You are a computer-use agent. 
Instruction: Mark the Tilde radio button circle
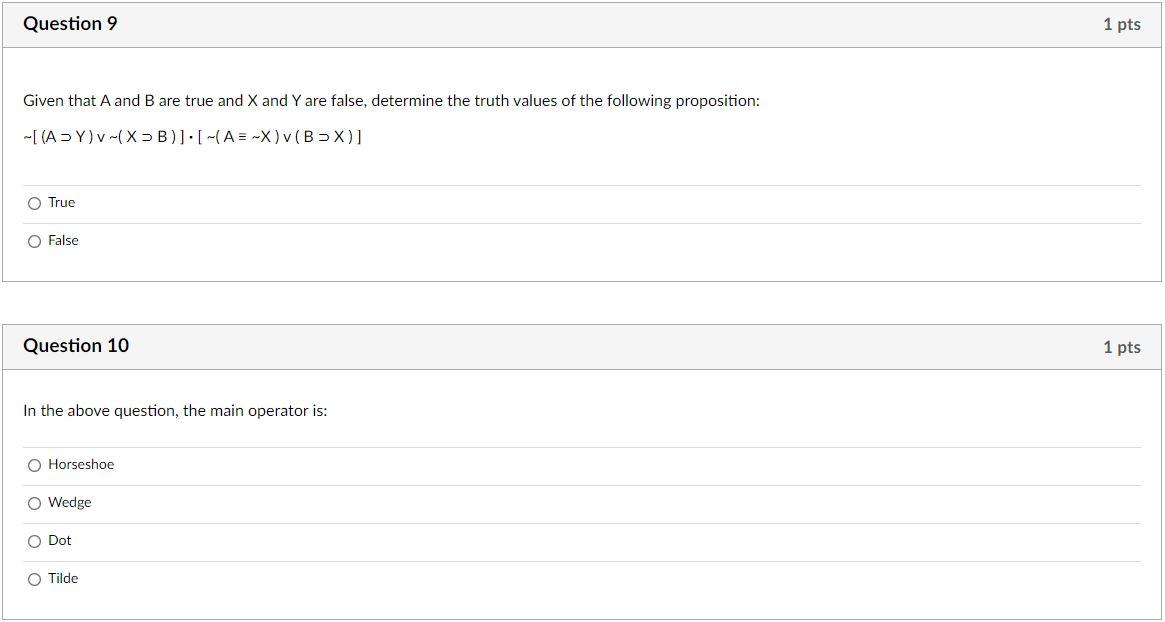[34, 580]
